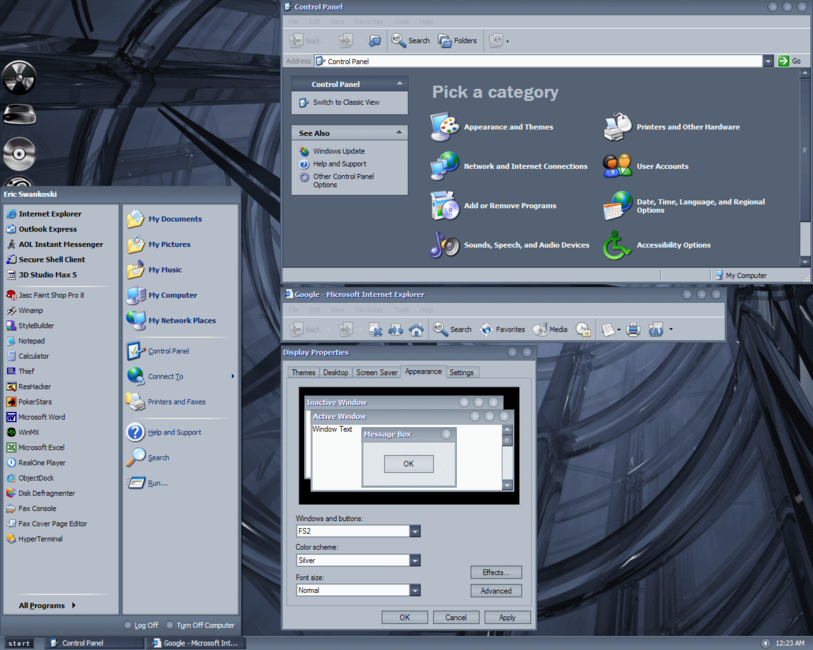The width and height of the screenshot is (813, 650).
Task: Collapse the Control Panel sidebar section
Action: 400,83
